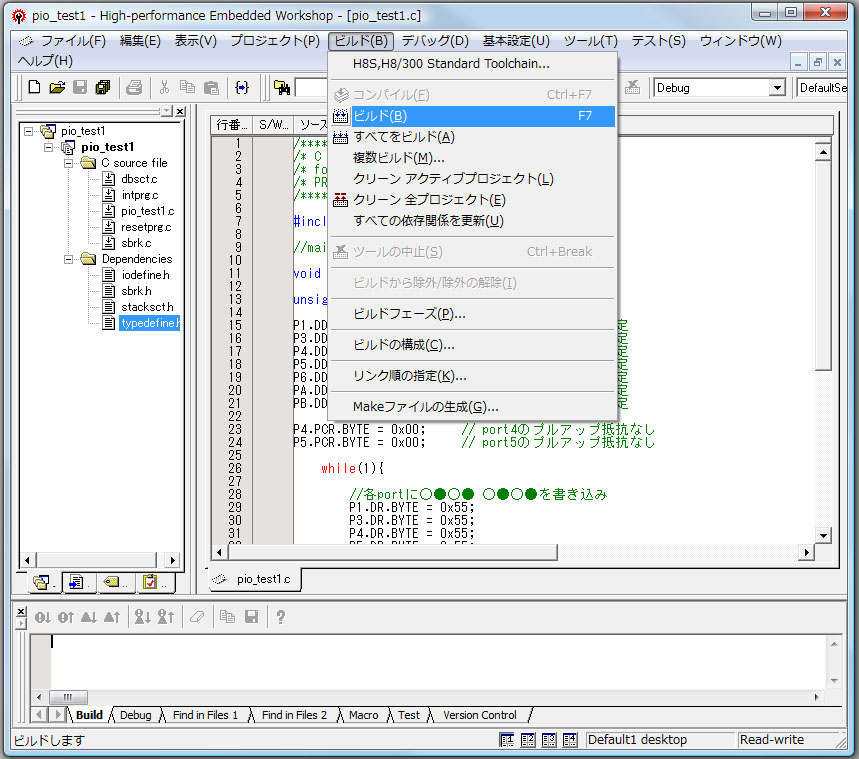
Task: Click the Find in Files binoculars icon
Action: coord(282,88)
